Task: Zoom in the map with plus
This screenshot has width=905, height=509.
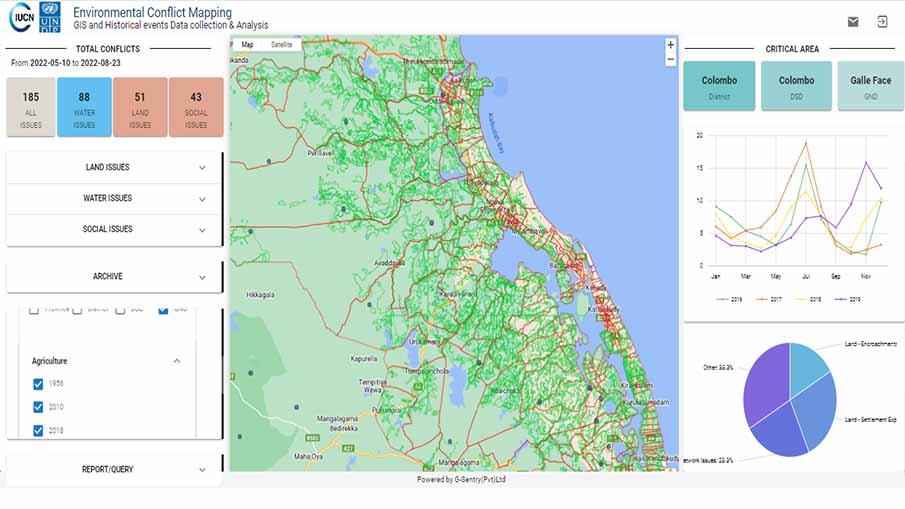Action: tap(670, 45)
